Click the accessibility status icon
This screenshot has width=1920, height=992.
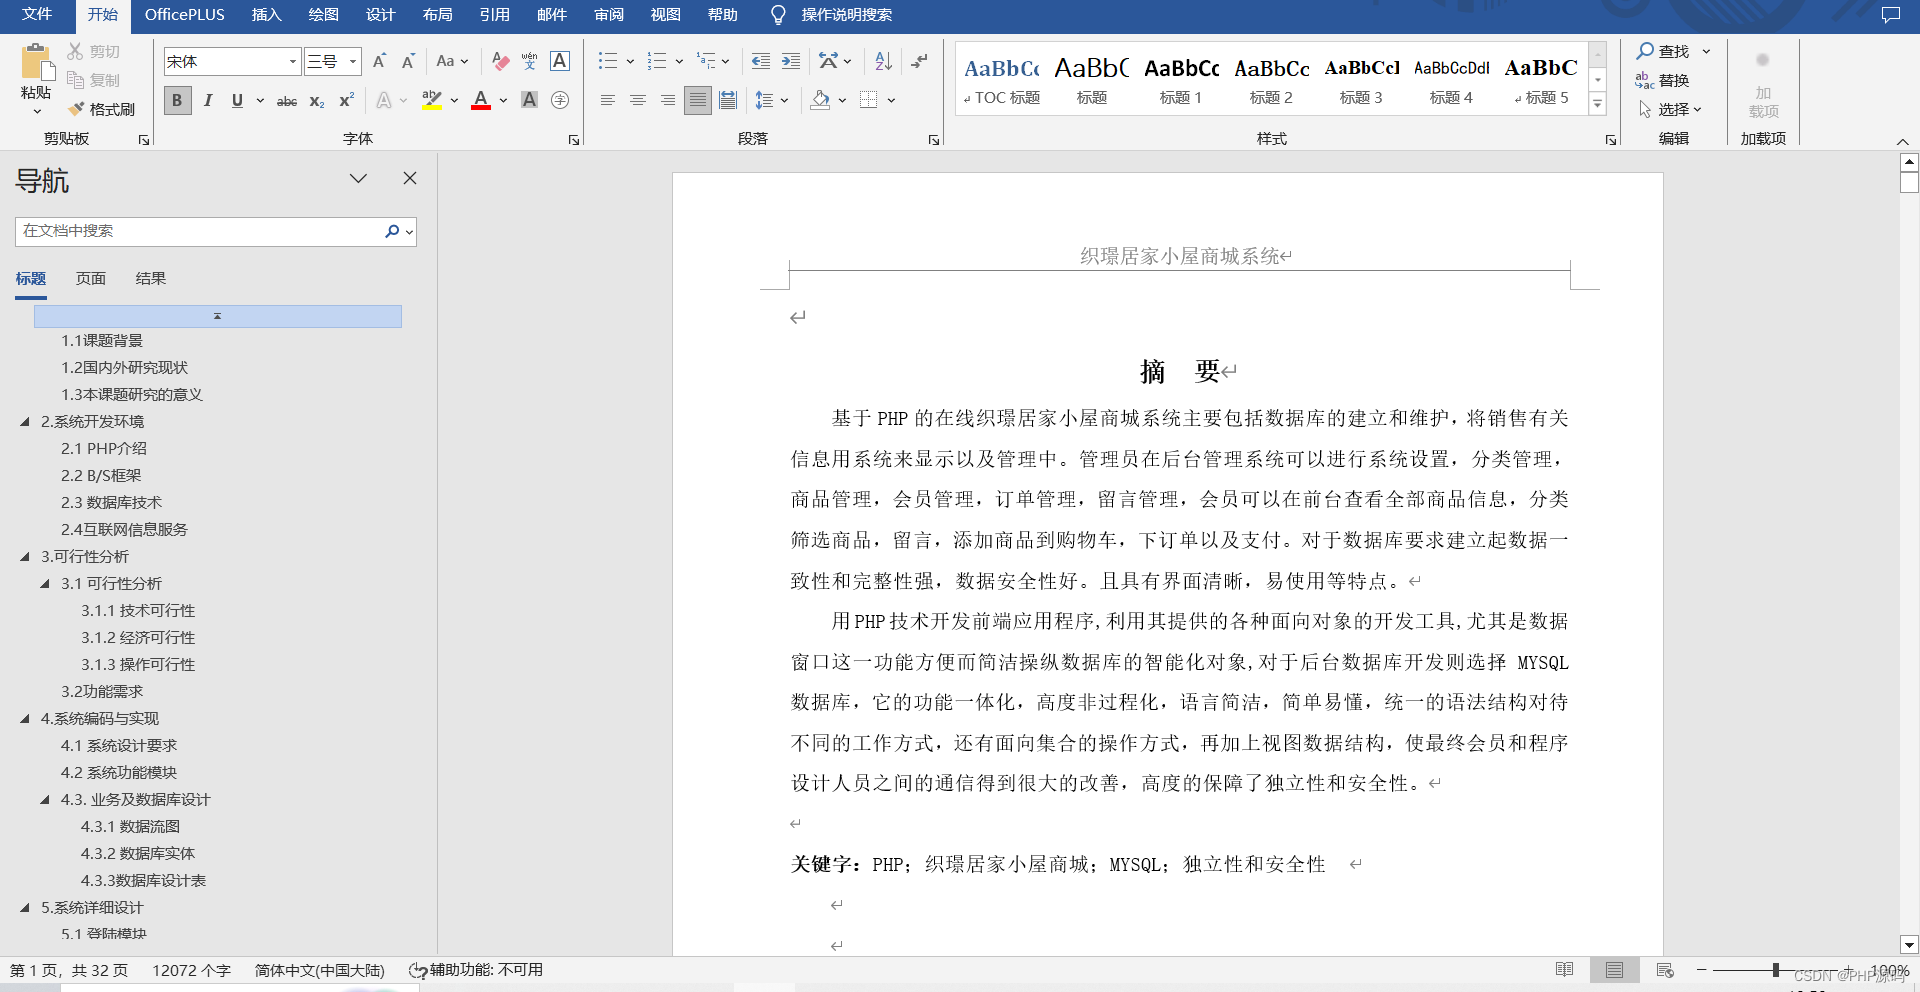coord(418,970)
